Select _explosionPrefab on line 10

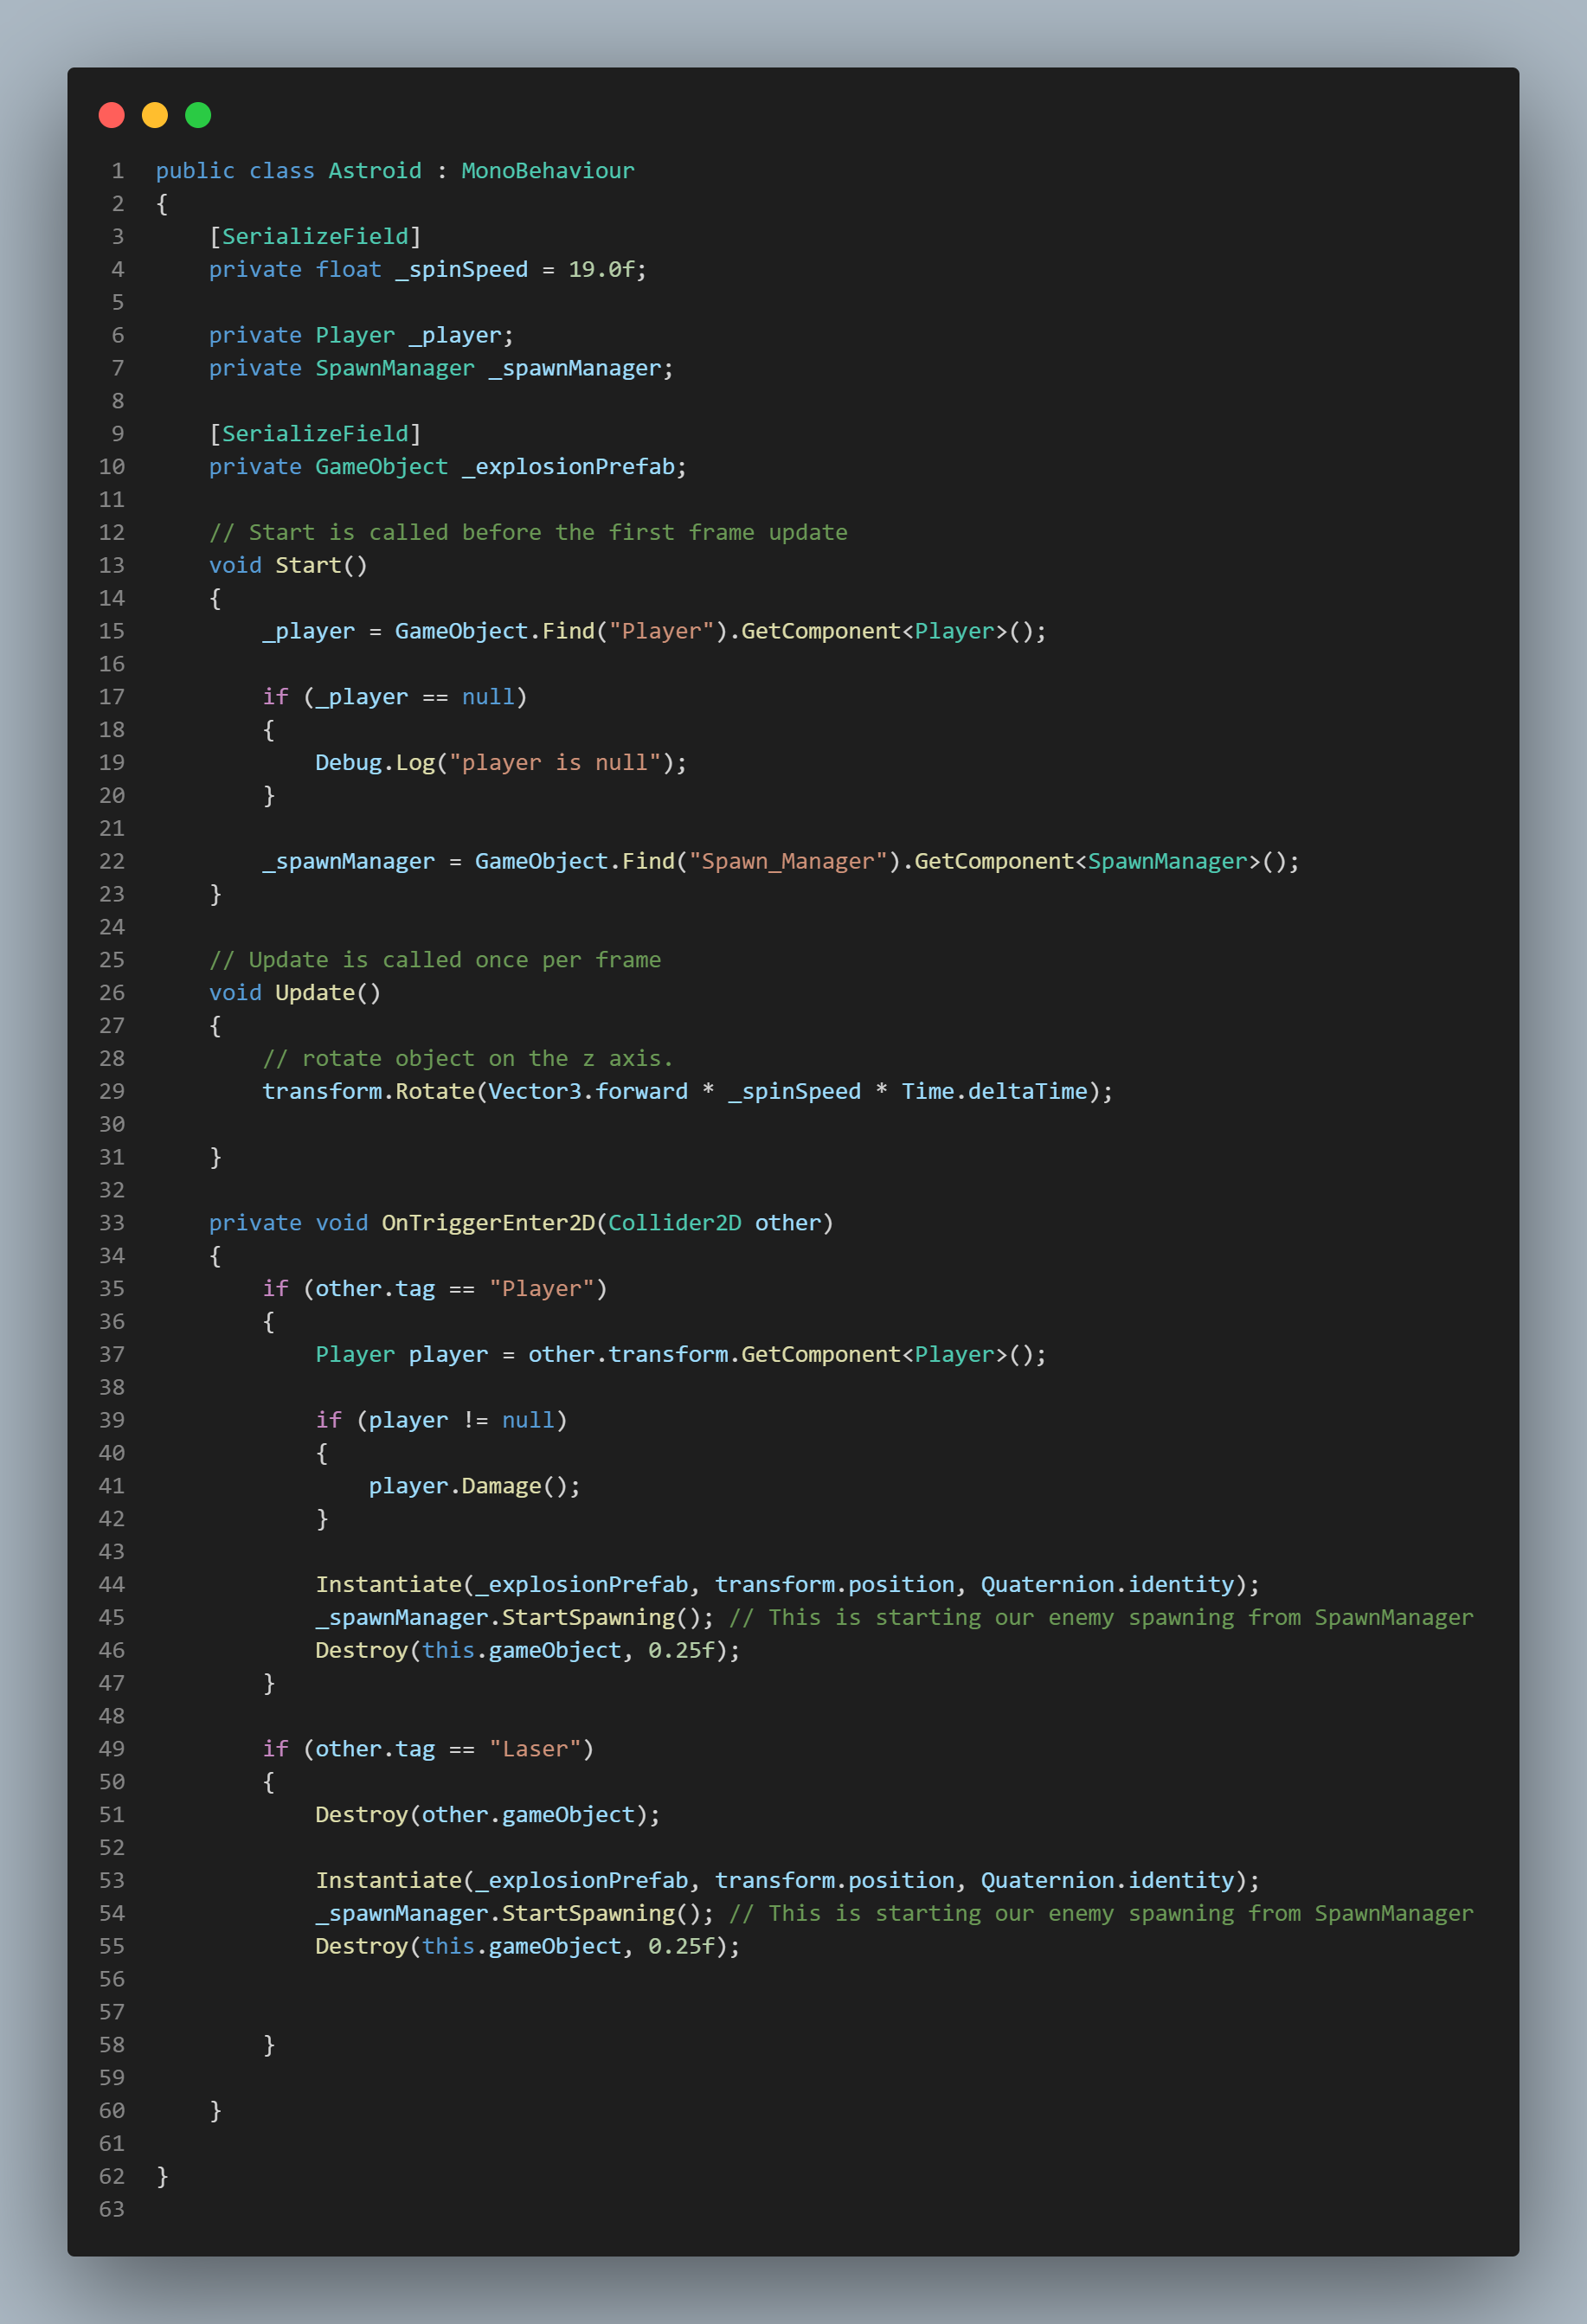point(568,467)
